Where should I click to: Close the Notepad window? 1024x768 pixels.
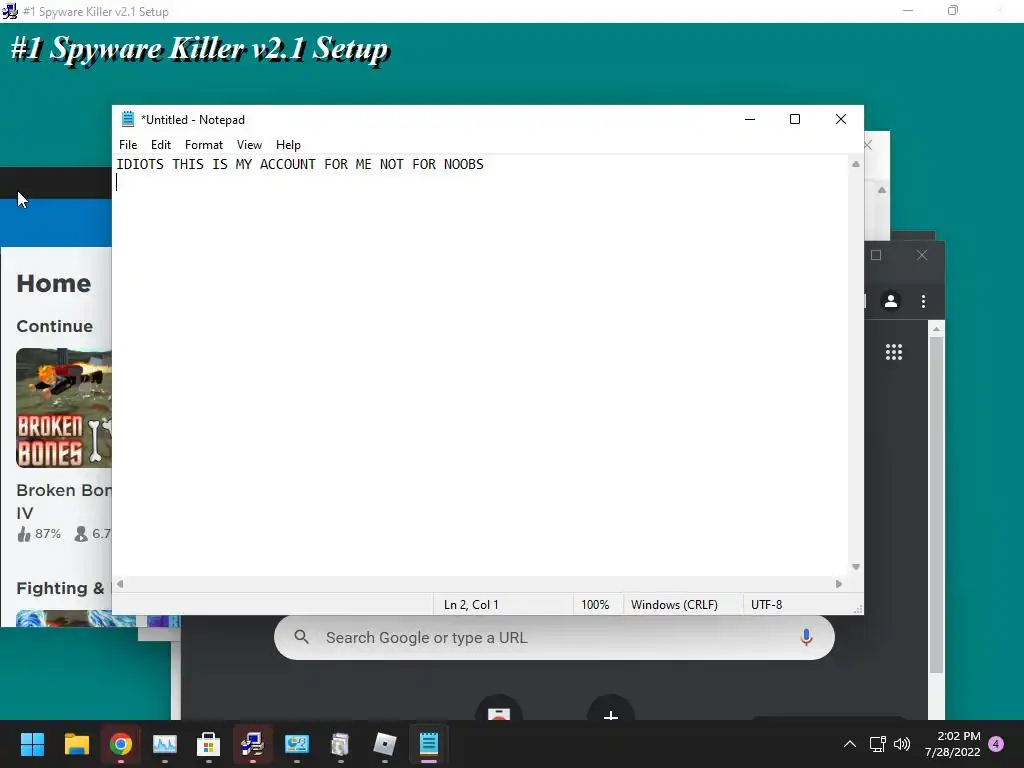[x=840, y=119]
